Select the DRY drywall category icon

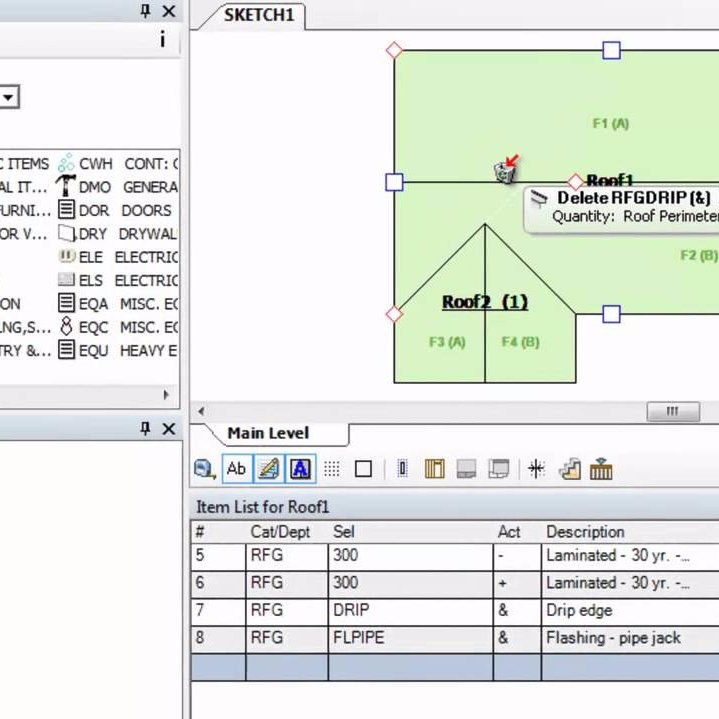[x=66, y=234]
